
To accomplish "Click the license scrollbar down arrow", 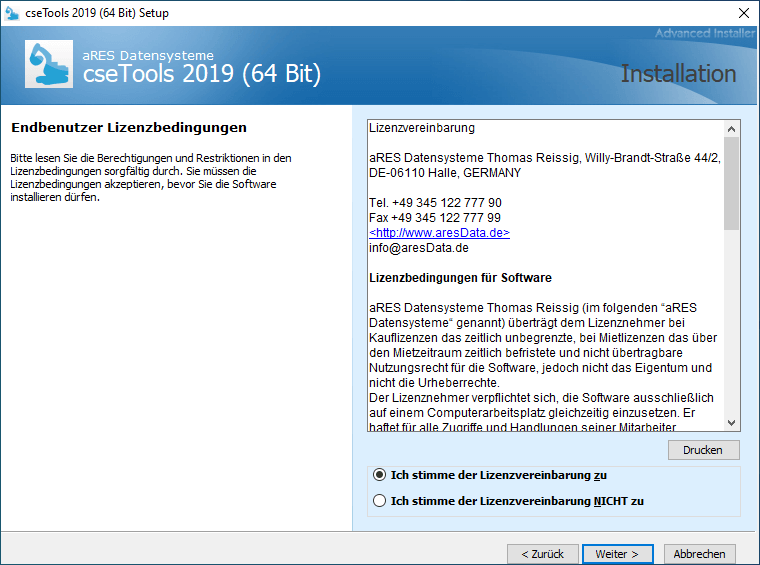I will tap(731, 423).
